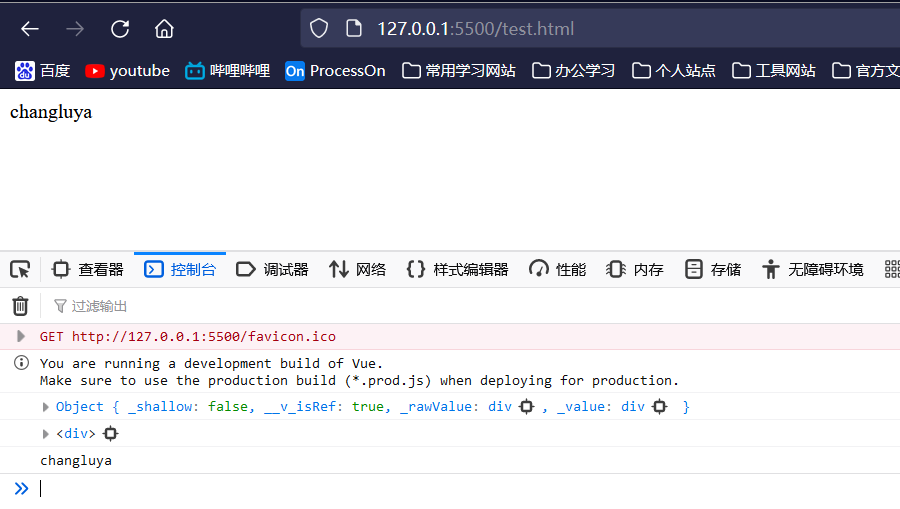
Task: Reload the current page
Action: (x=120, y=29)
